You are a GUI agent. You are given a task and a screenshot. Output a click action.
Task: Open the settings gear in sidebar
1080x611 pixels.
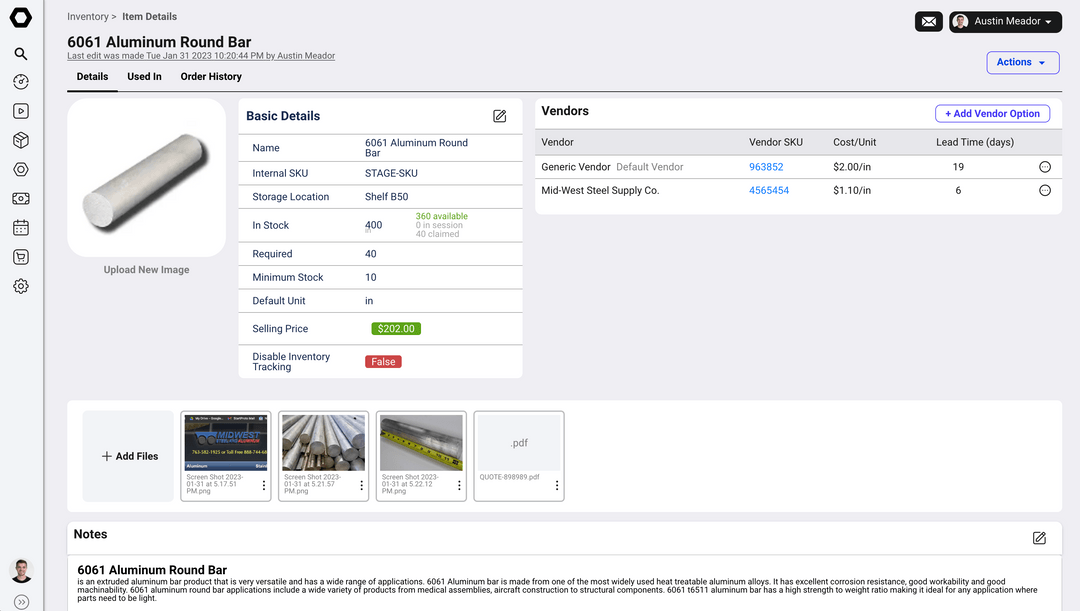(x=21, y=286)
